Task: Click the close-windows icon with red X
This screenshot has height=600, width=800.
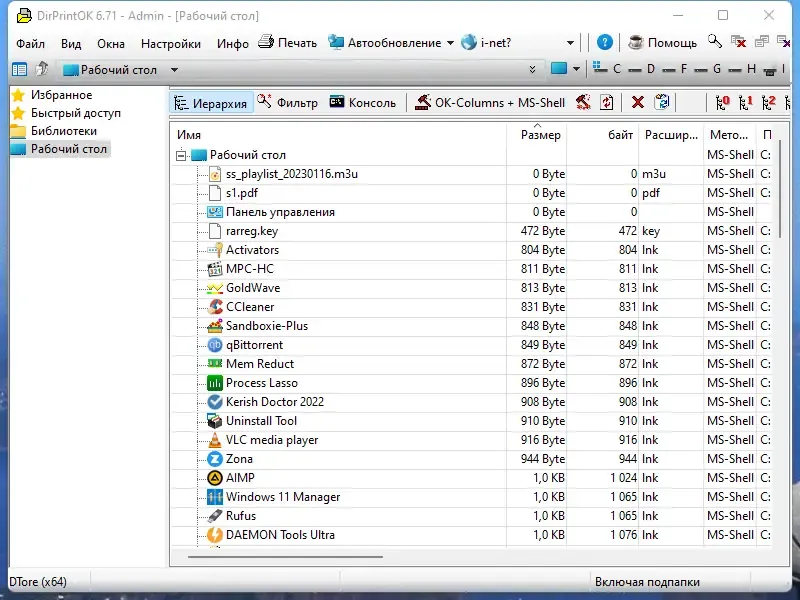Action: tap(738, 41)
